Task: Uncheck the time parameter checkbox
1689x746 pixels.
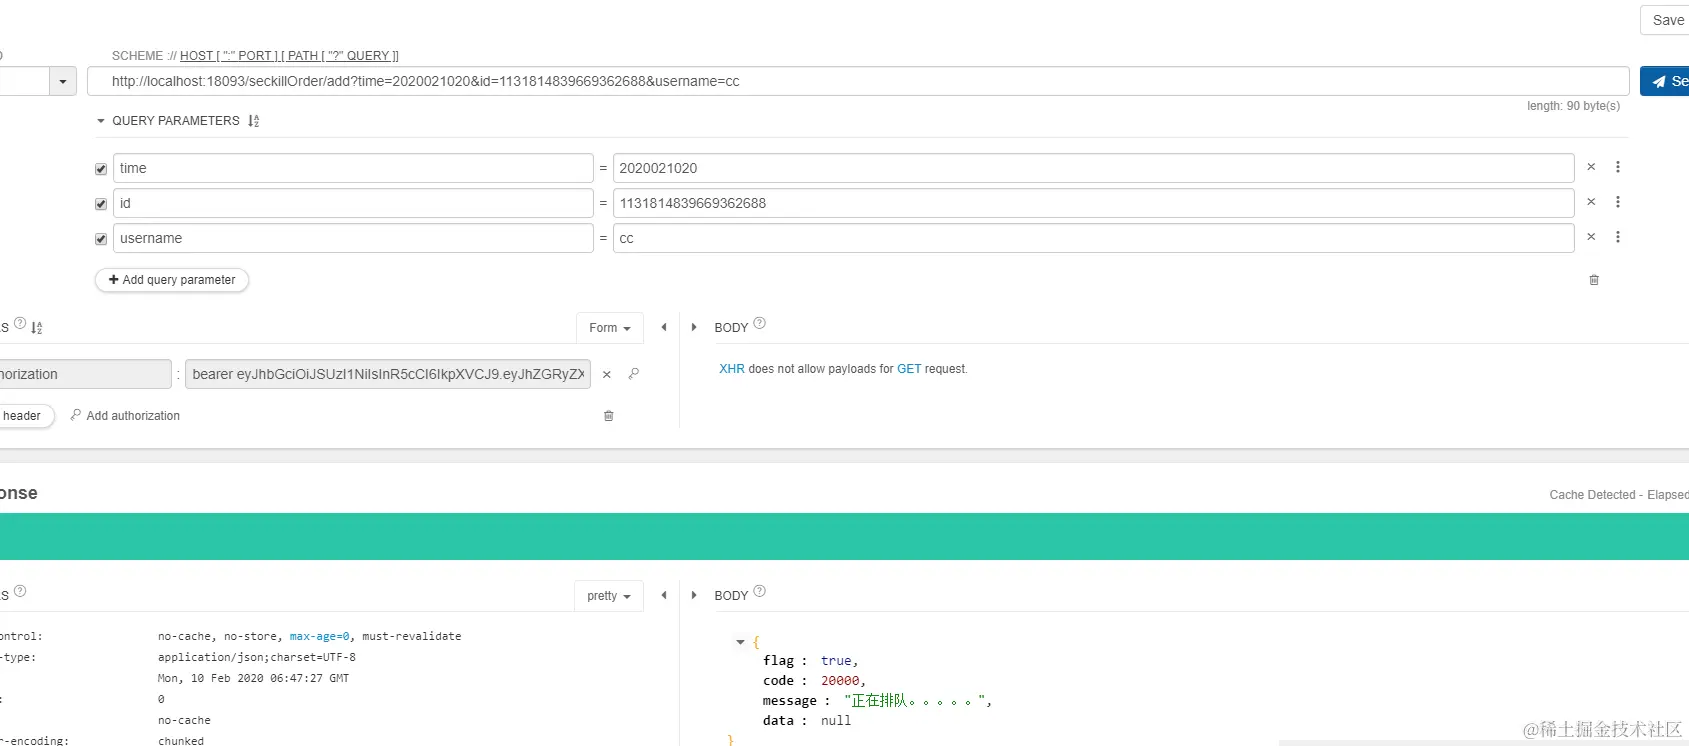Action: point(101,169)
